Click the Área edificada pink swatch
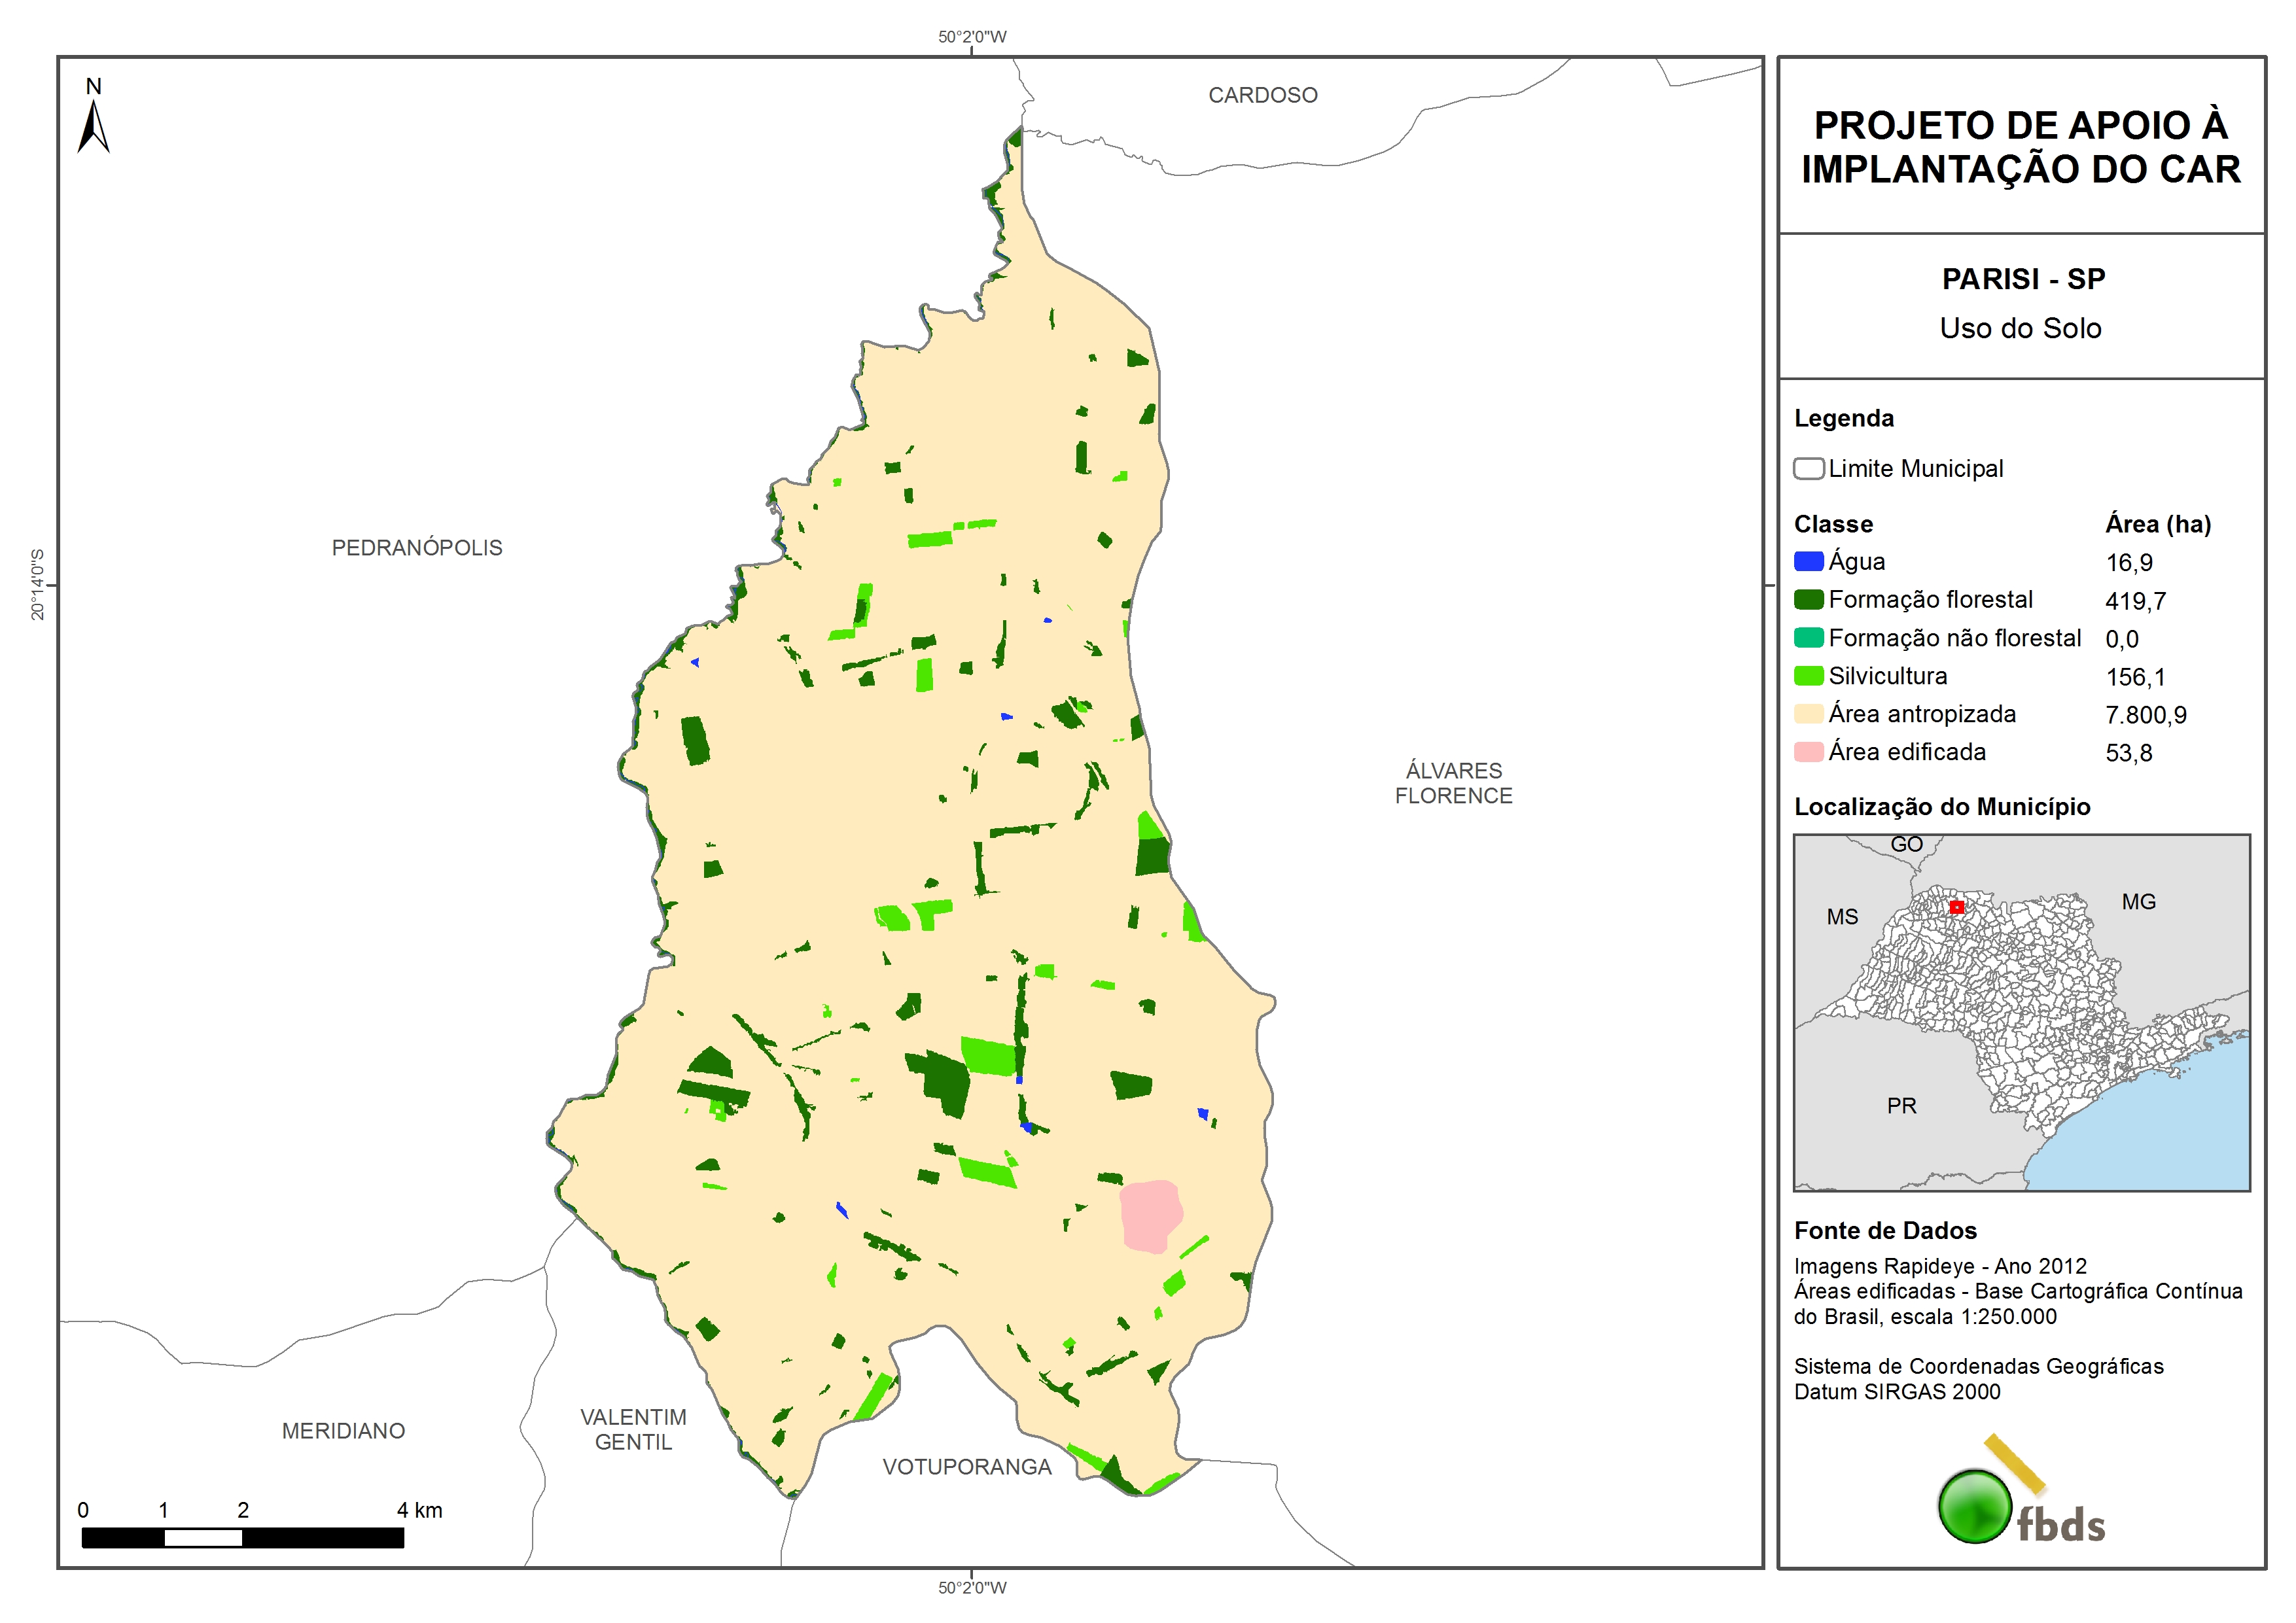The height and width of the screenshot is (1623, 2296). (x=1808, y=752)
